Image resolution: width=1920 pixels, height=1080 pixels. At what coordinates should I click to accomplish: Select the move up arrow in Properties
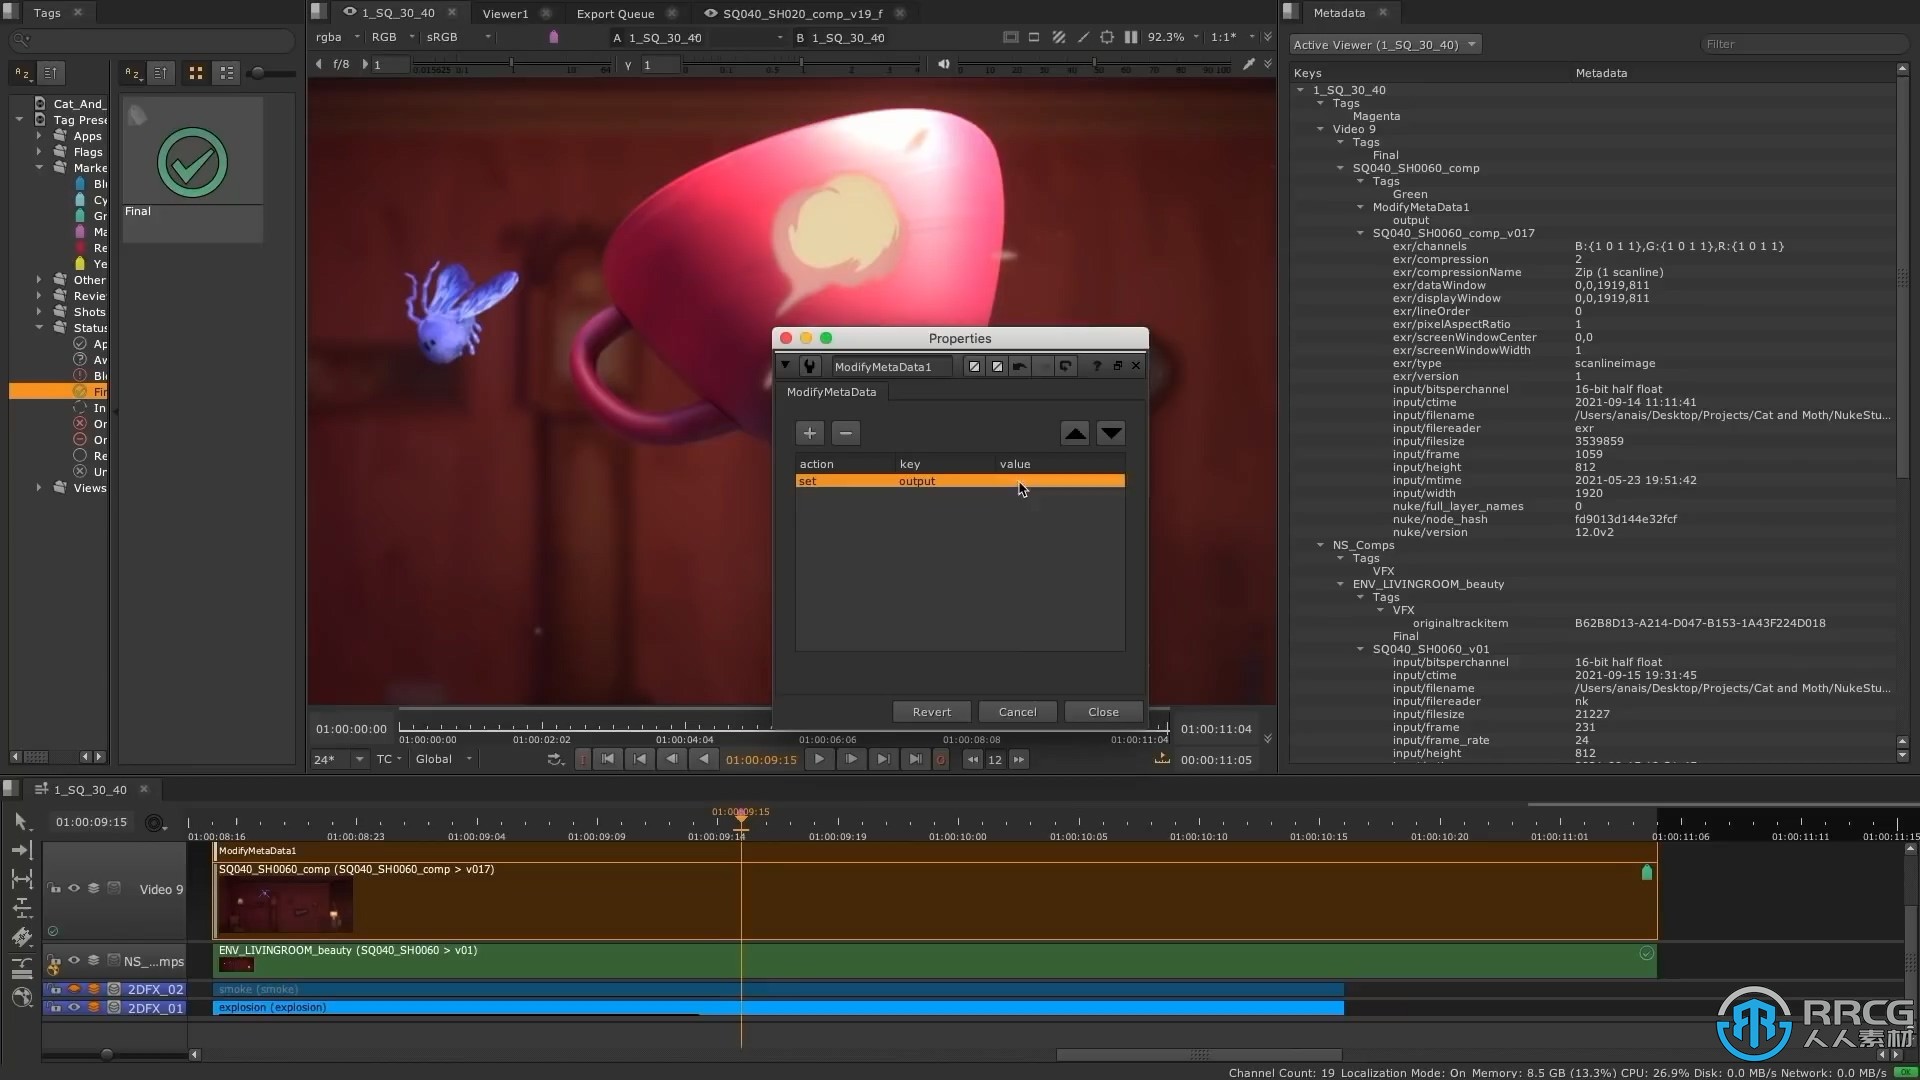[x=1076, y=433]
